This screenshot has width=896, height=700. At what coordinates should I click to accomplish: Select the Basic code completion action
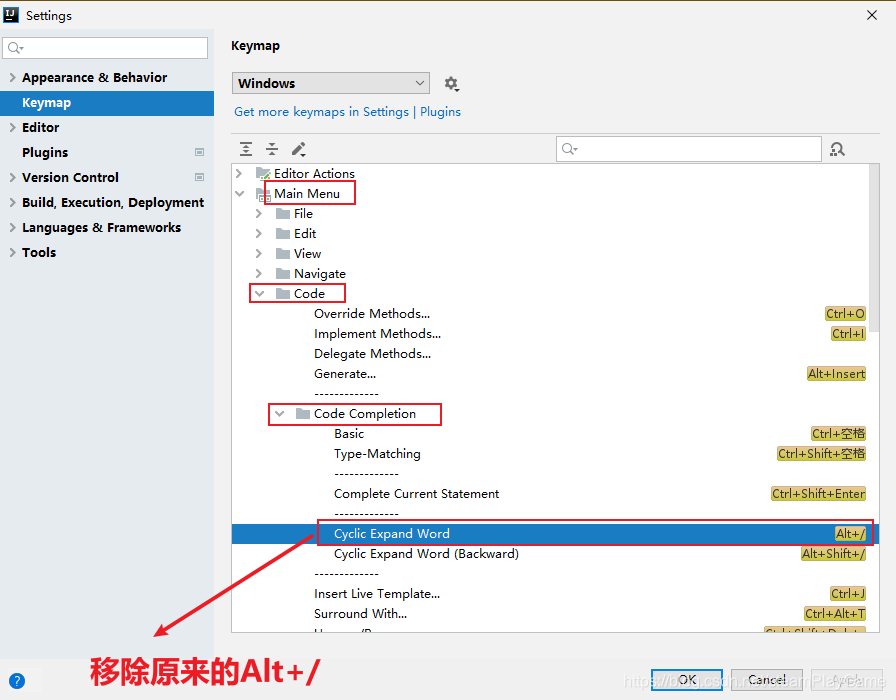(349, 434)
